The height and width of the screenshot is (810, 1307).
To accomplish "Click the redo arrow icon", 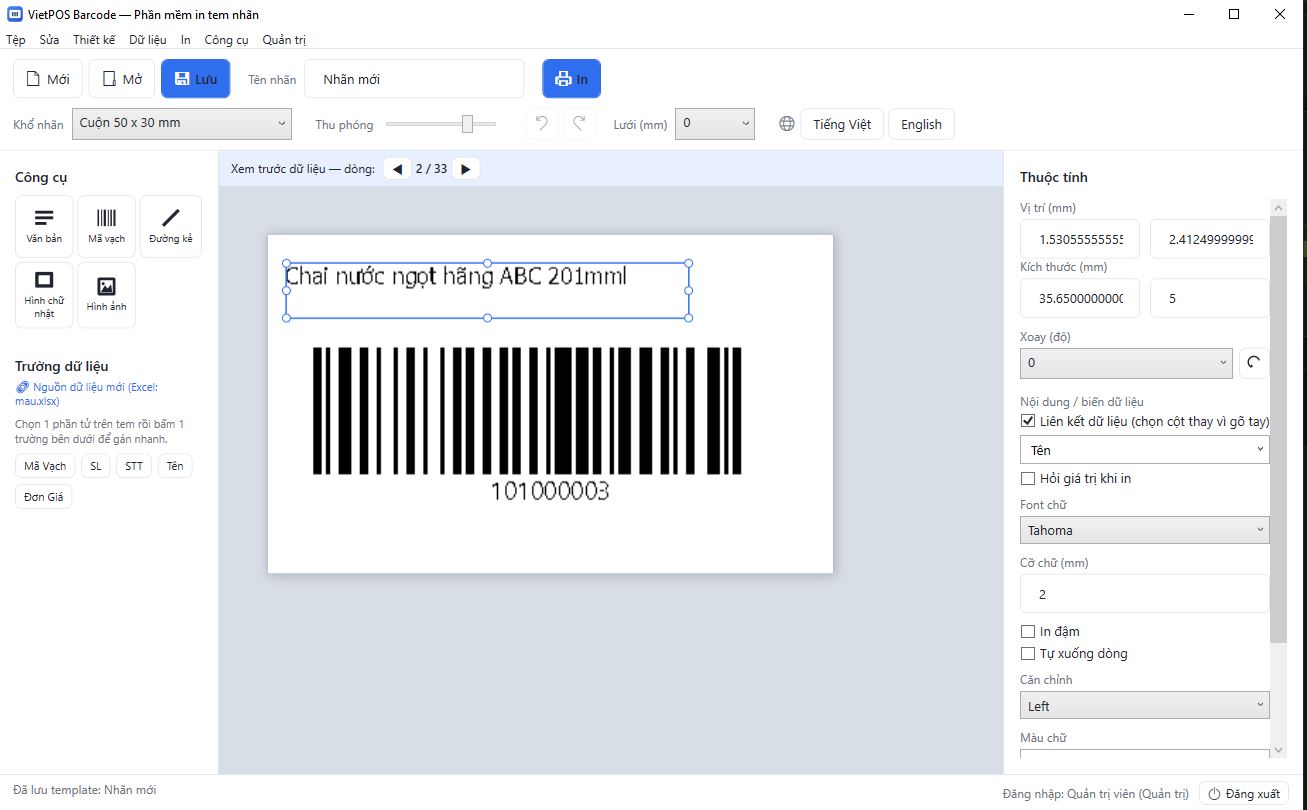I will [579, 124].
